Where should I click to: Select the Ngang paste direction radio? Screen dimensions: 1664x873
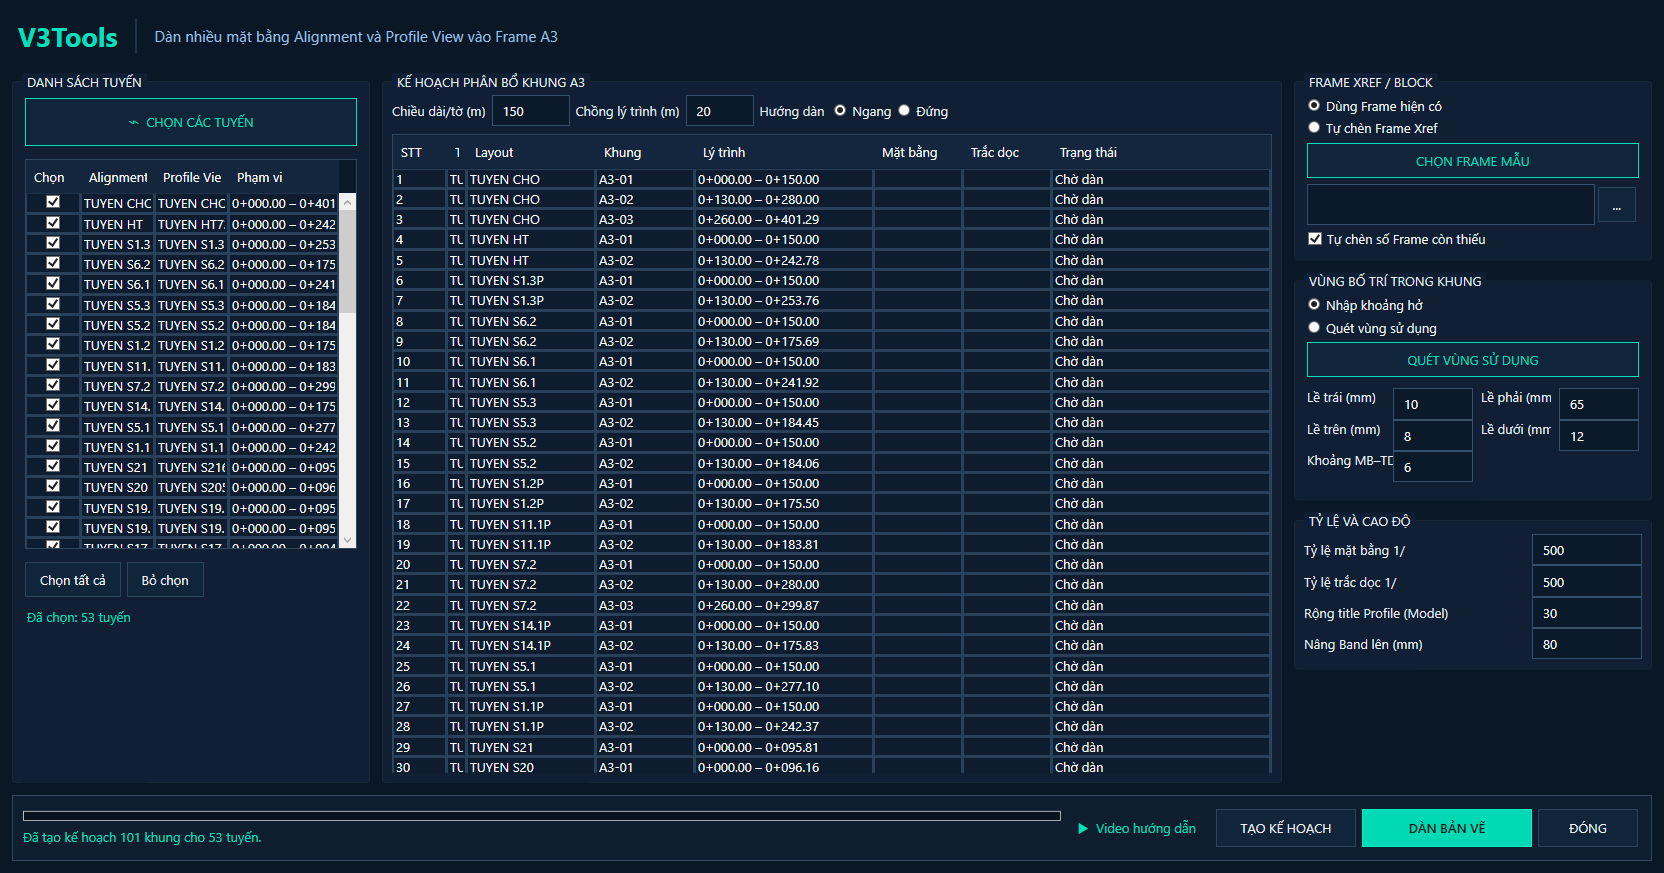(x=840, y=111)
